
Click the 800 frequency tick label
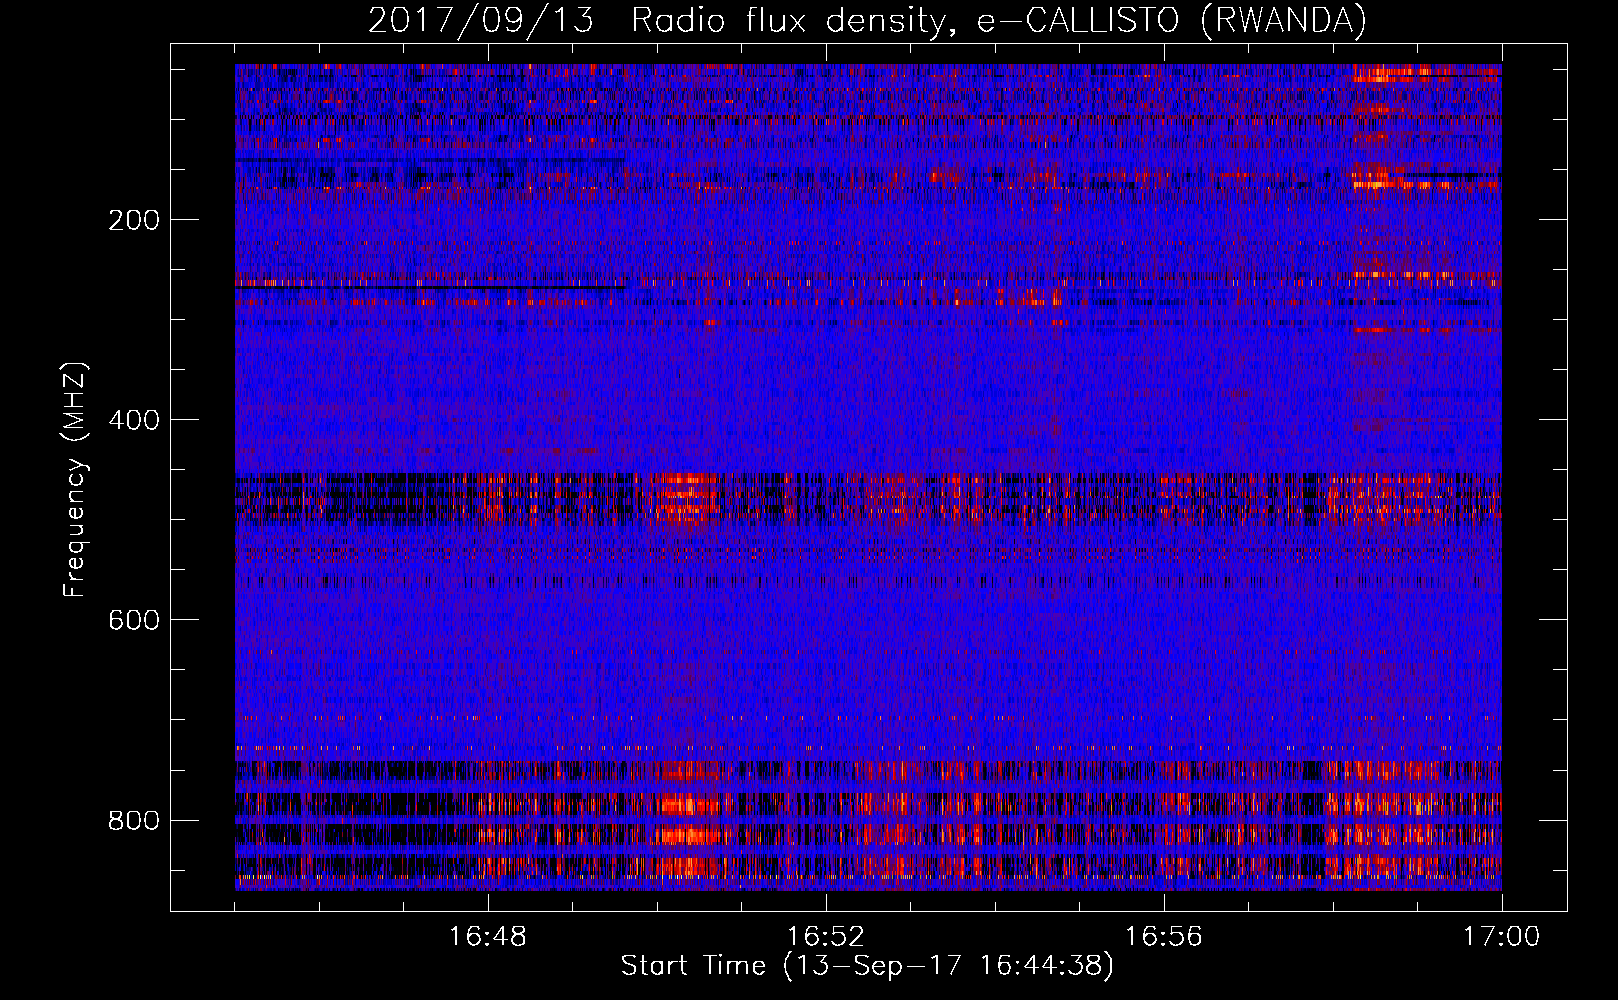coord(133,820)
